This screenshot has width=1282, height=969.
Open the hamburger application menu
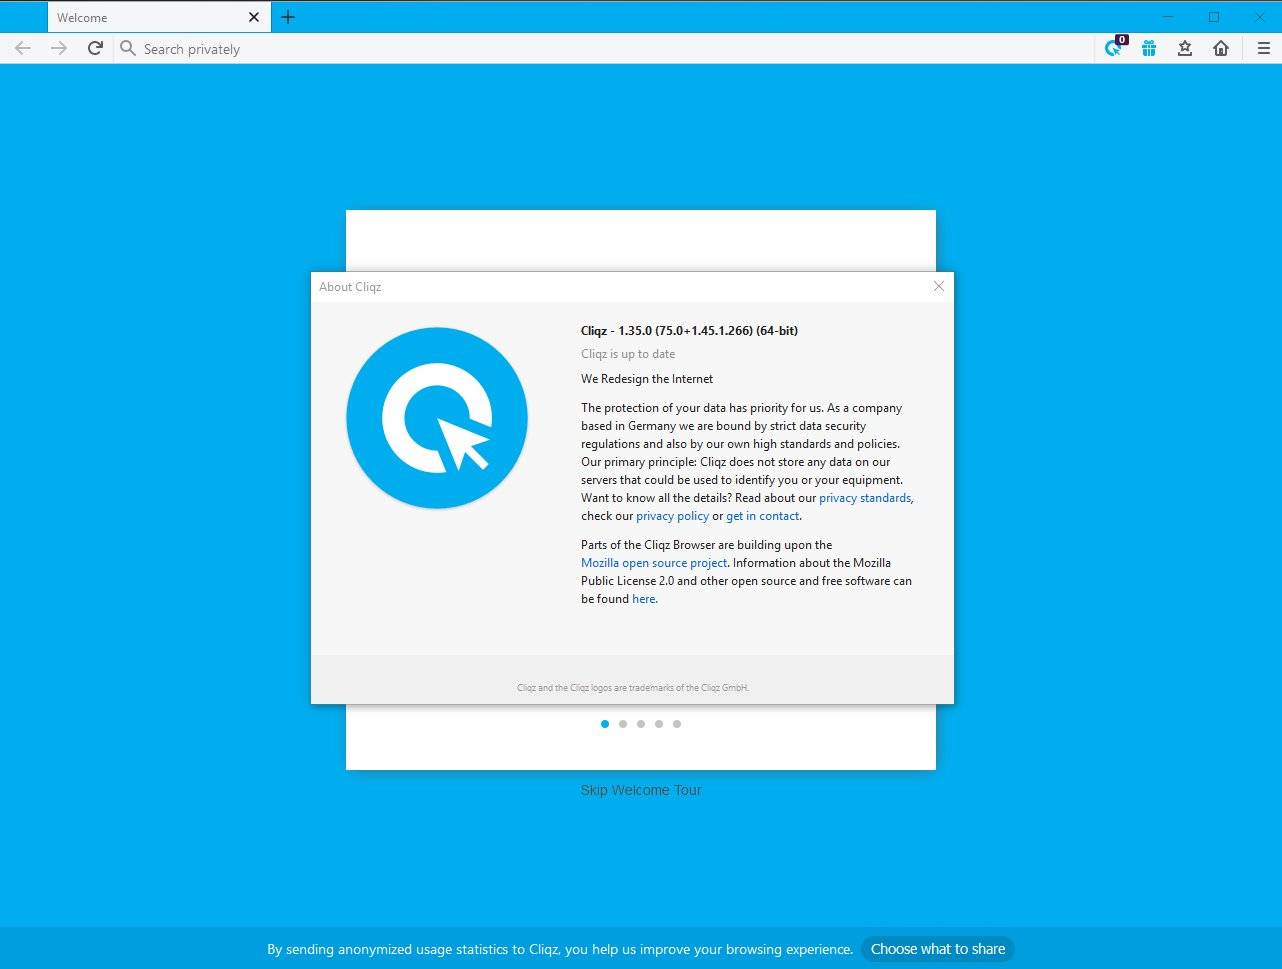(x=1264, y=48)
